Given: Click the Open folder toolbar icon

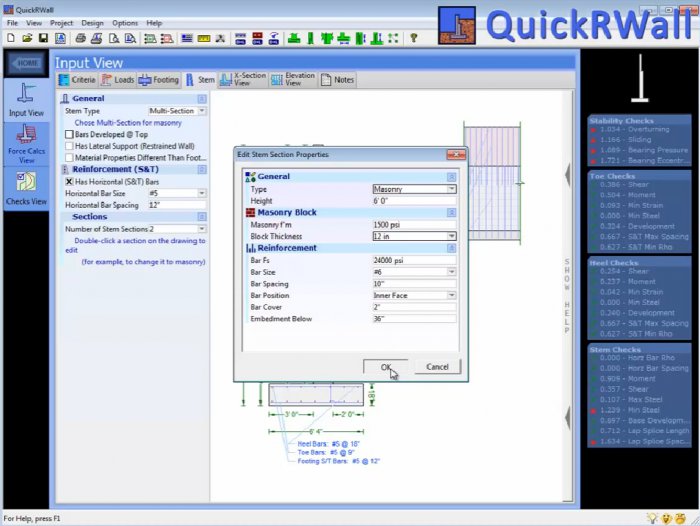Looking at the screenshot, I should coord(27,38).
